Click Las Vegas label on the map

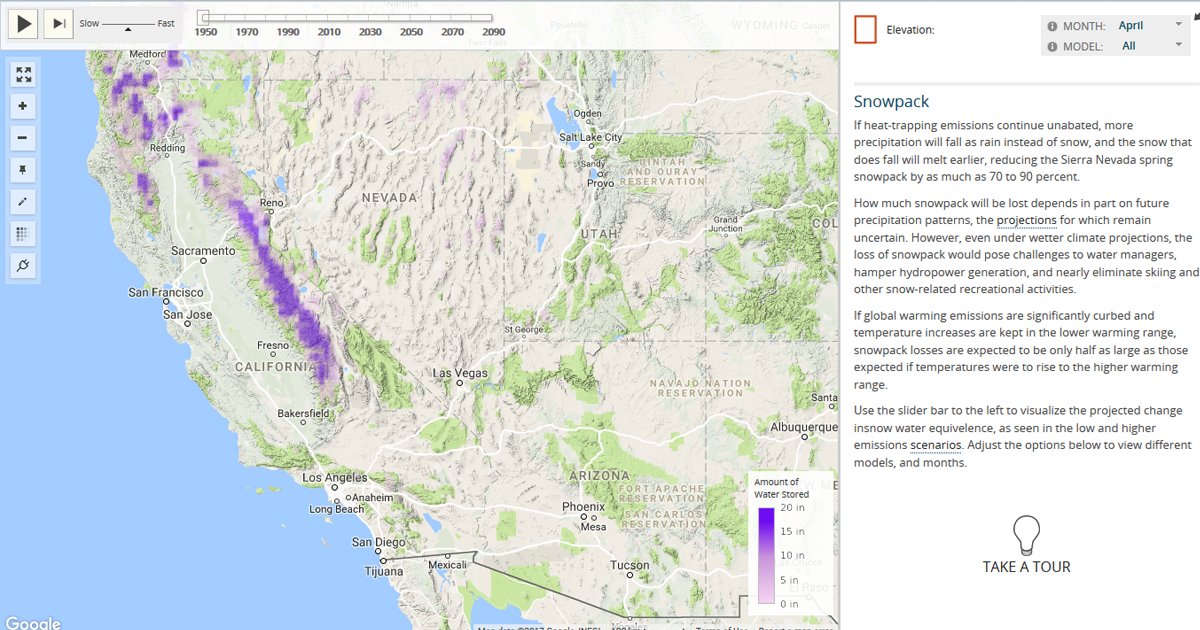click(x=459, y=373)
